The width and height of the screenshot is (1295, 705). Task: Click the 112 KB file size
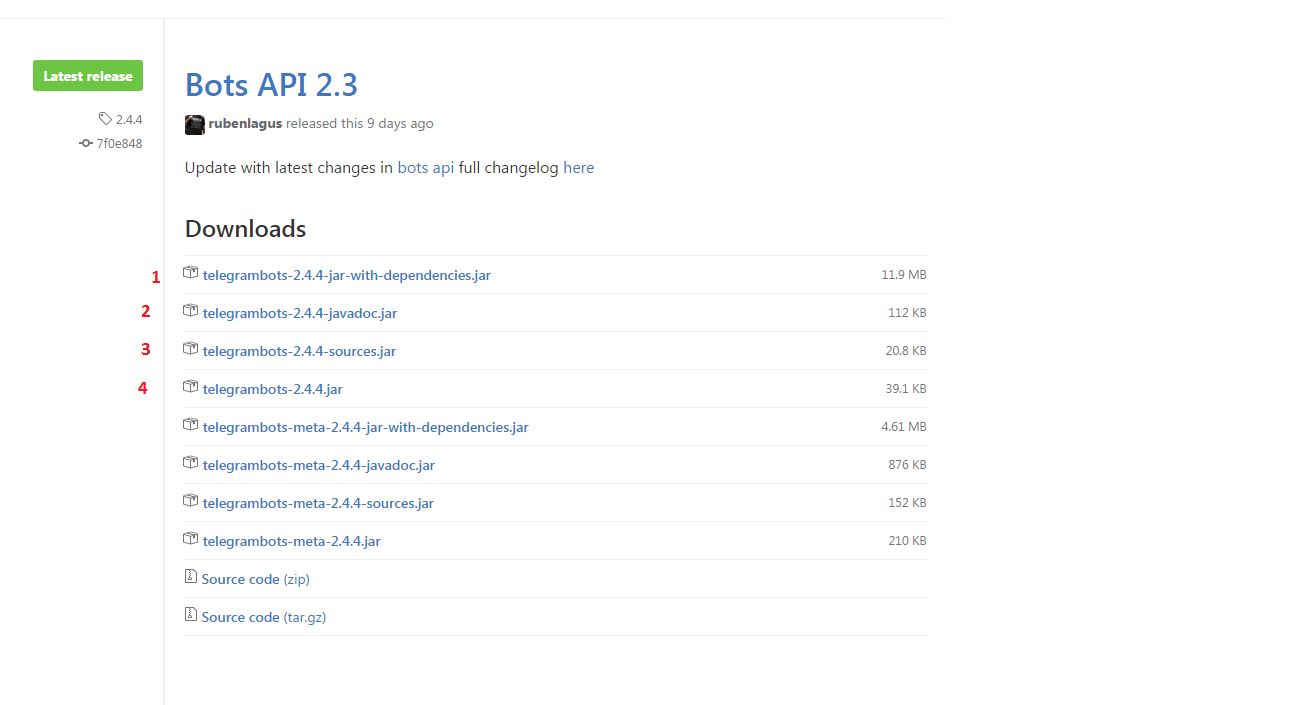click(x=907, y=313)
